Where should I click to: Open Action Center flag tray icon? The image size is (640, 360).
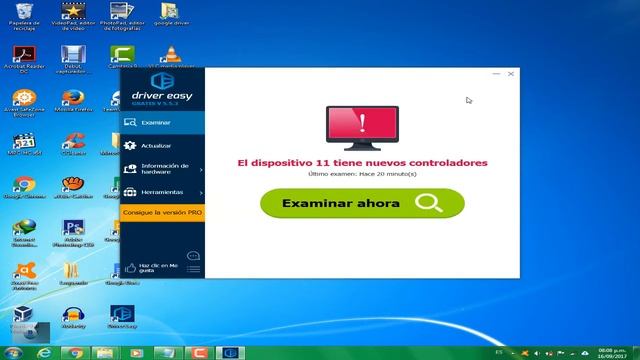tap(561, 353)
